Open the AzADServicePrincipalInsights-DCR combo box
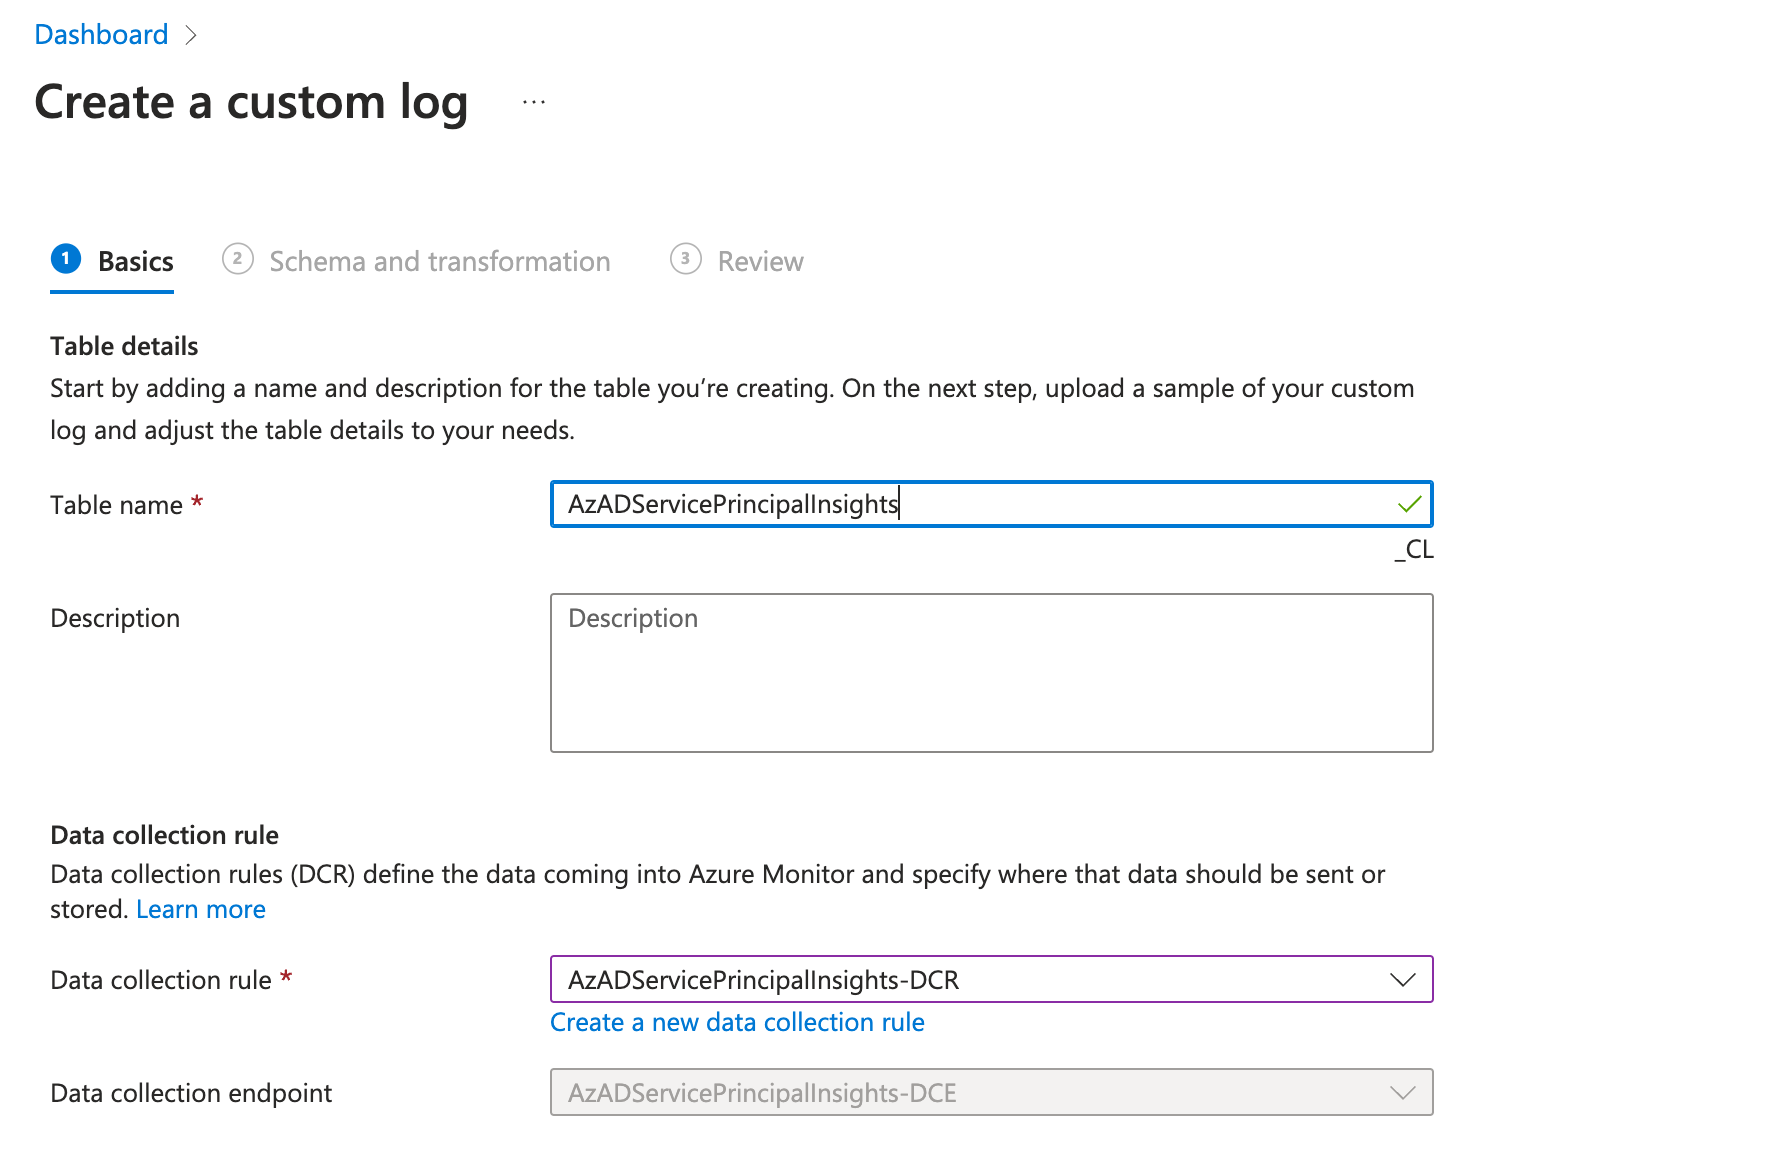 click(x=991, y=980)
